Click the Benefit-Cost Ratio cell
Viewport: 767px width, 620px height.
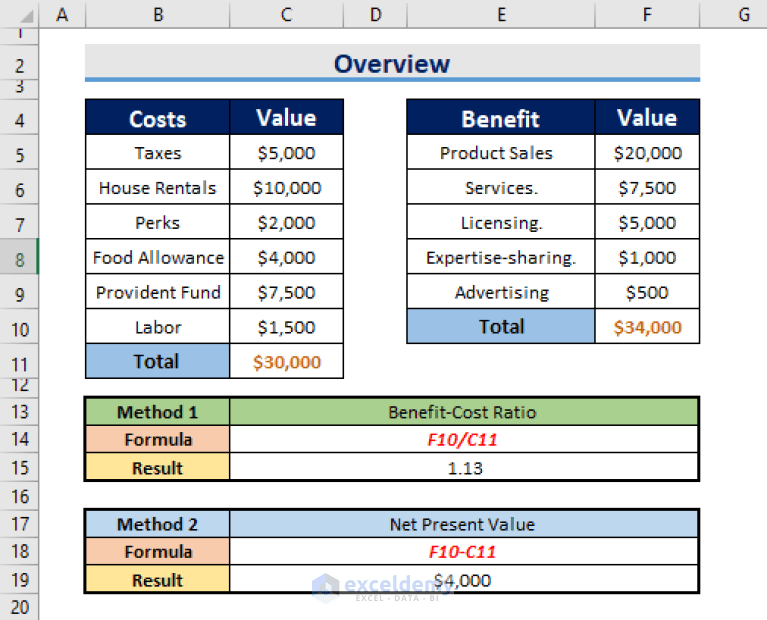[x=464, y=412]
